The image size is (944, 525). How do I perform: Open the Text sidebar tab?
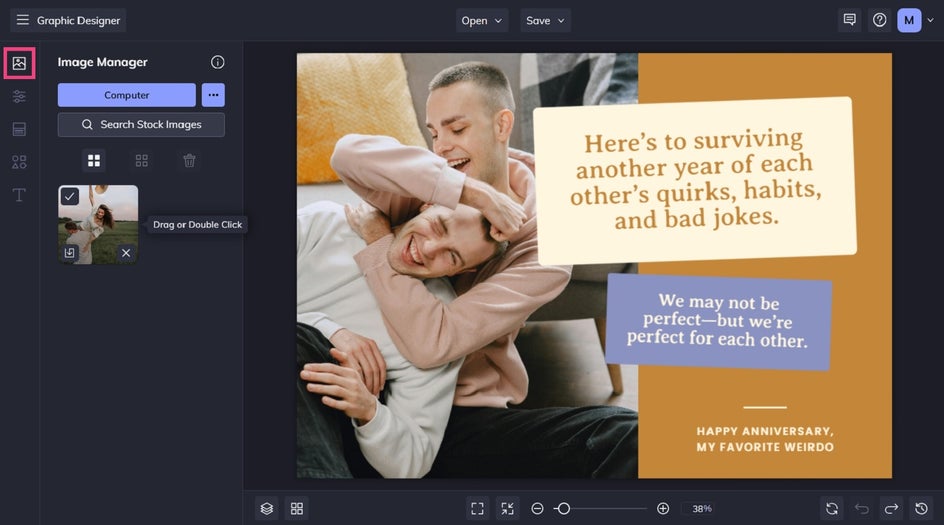tap(19, 195)
